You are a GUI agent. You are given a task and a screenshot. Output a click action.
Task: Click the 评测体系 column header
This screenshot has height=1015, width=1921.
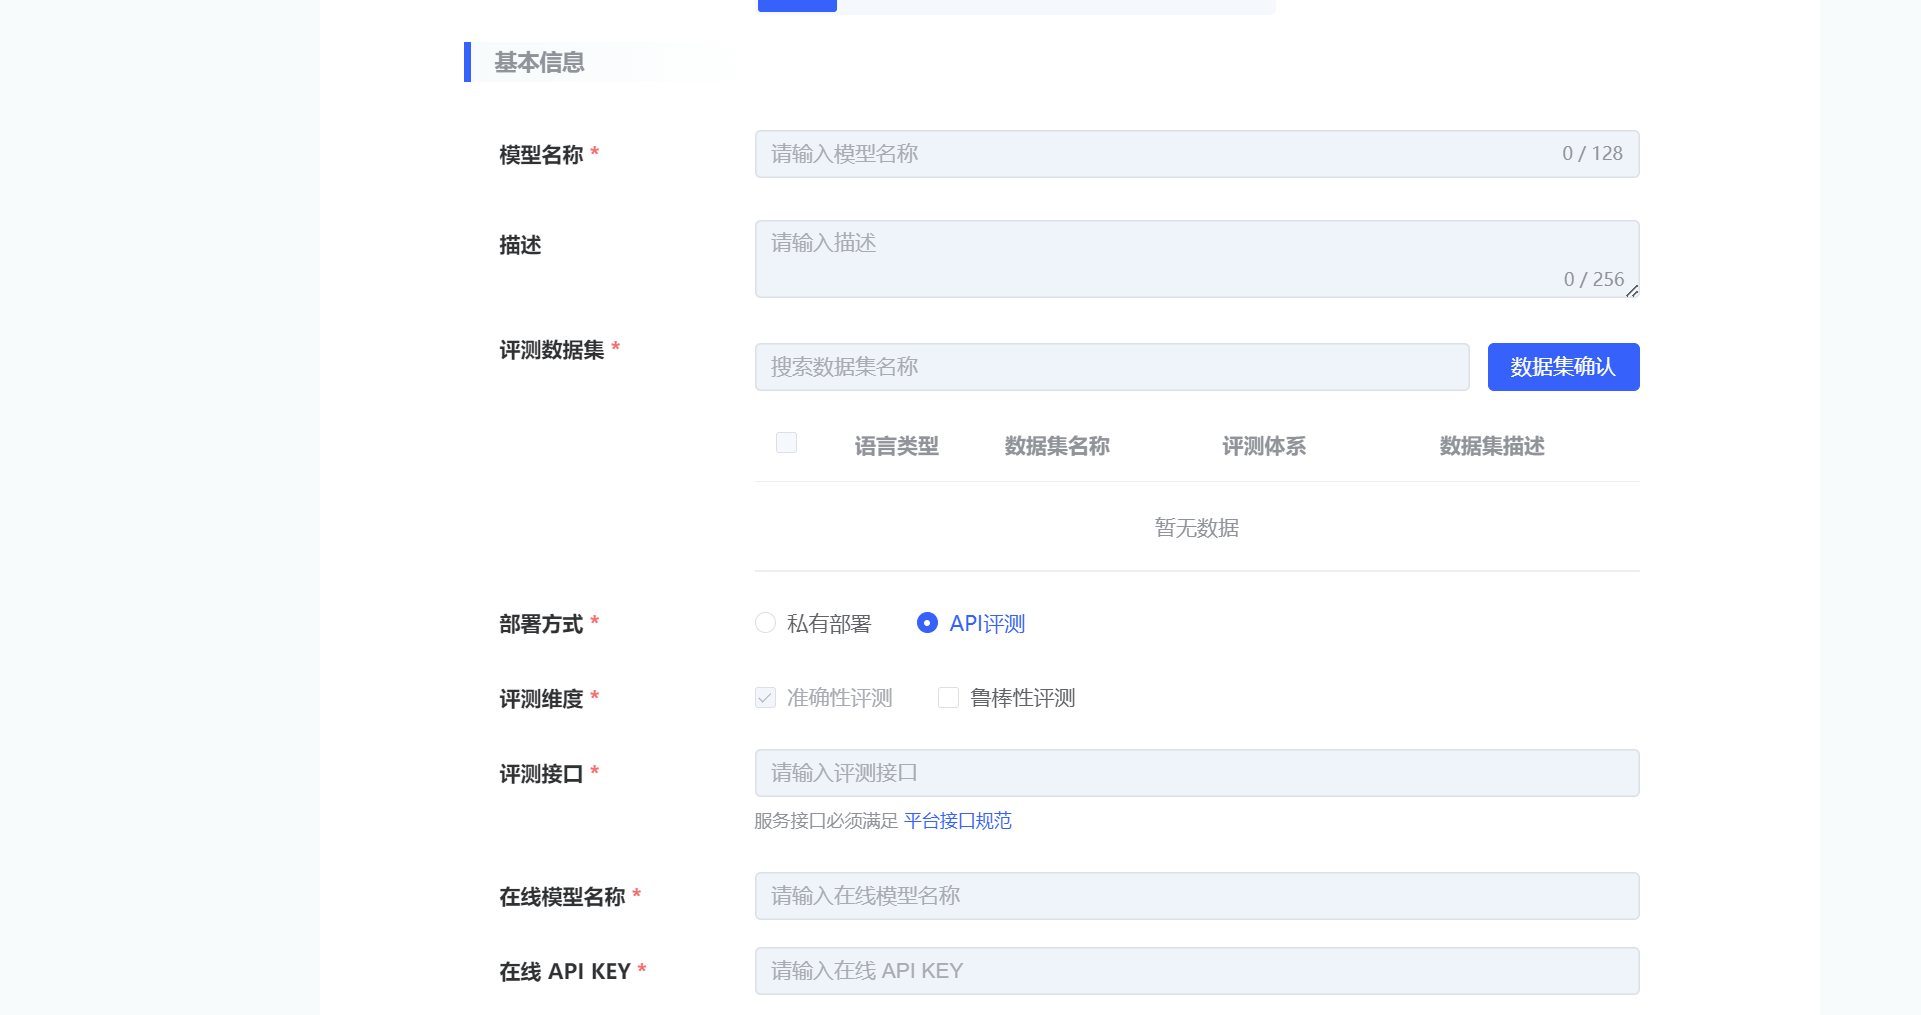1263,446
